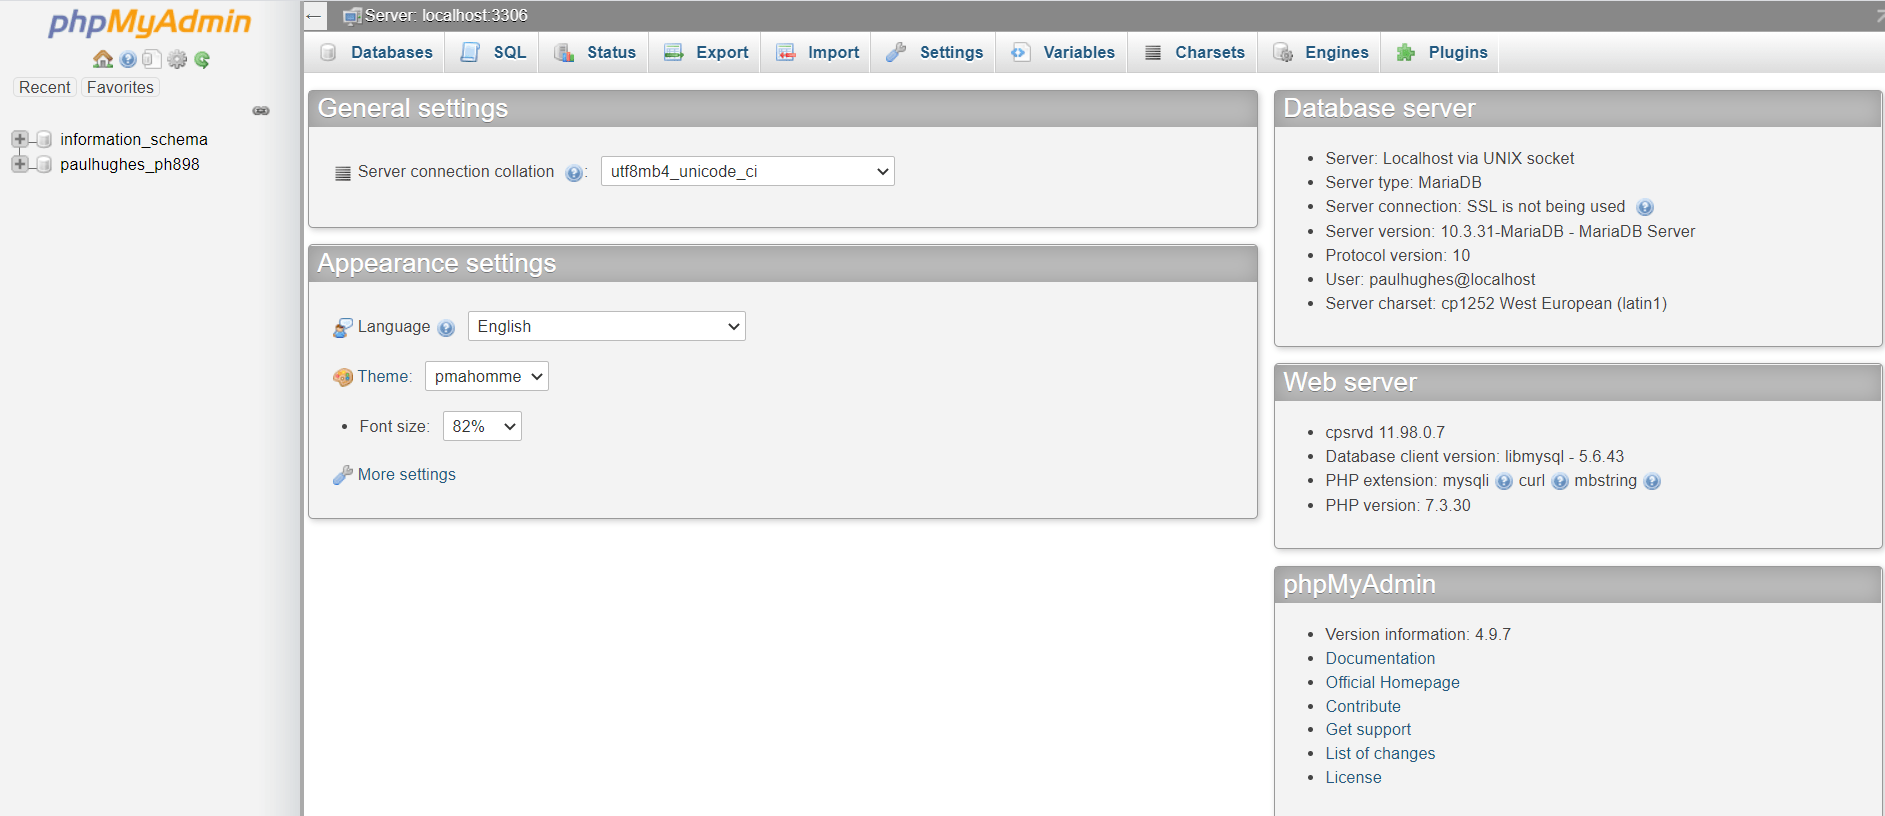Expand the information_schema database tree
This screenshot has height=816, width=1885.
tap(19, 139)
